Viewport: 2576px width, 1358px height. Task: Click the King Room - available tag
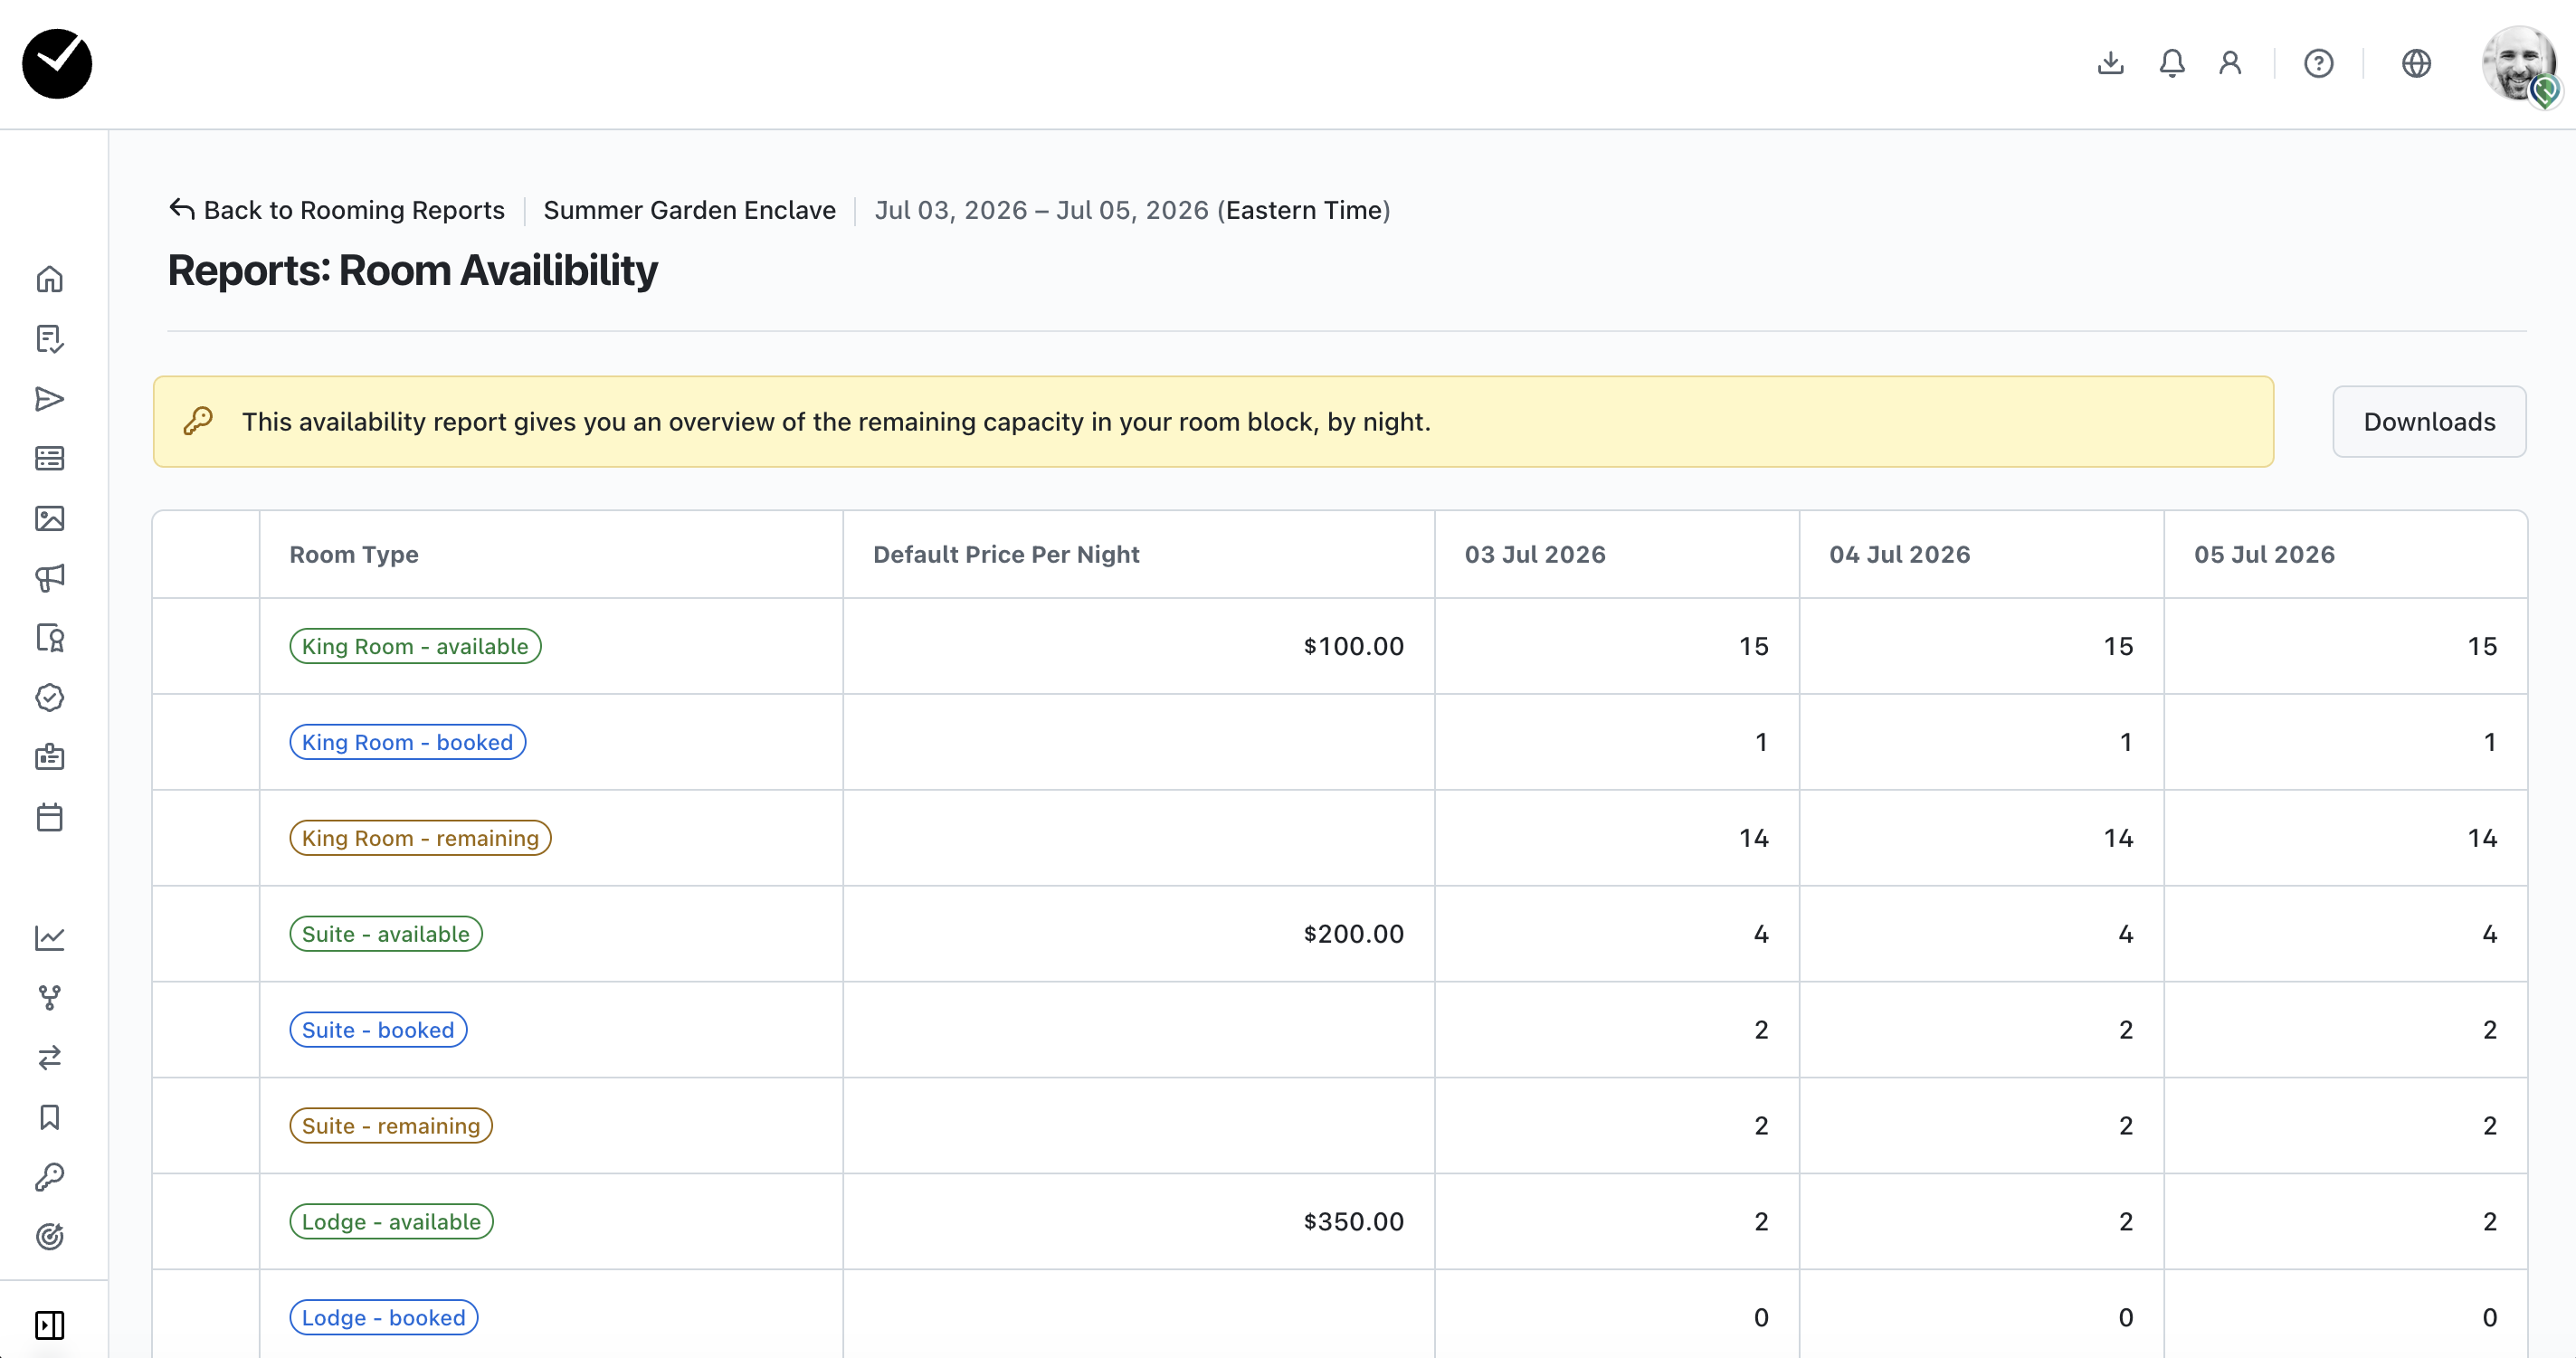[x=415, y=646]
